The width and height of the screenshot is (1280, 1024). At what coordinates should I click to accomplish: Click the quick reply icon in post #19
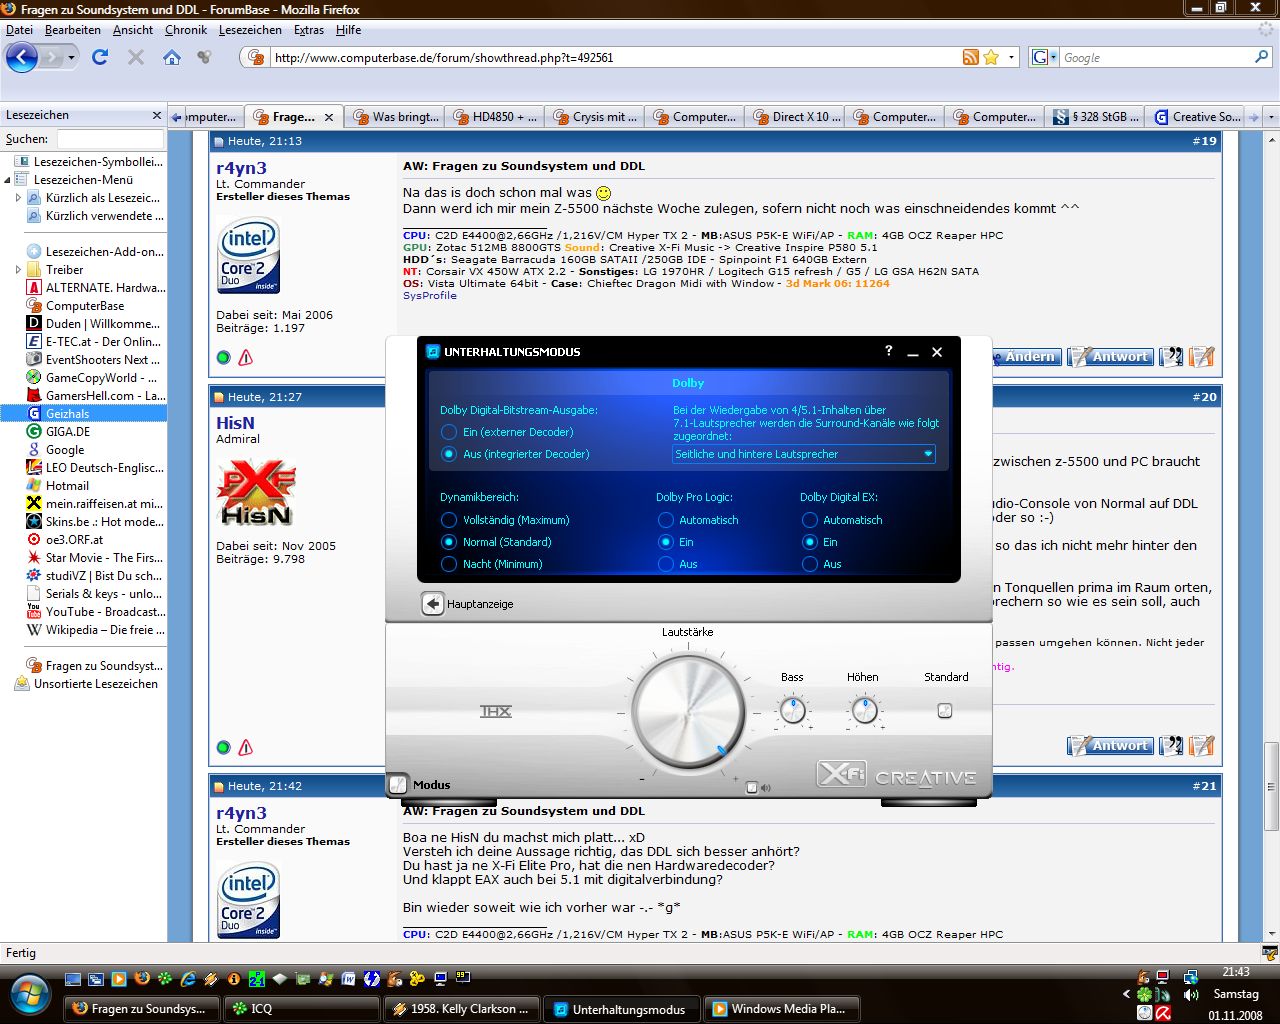(x=1201, y=356)
